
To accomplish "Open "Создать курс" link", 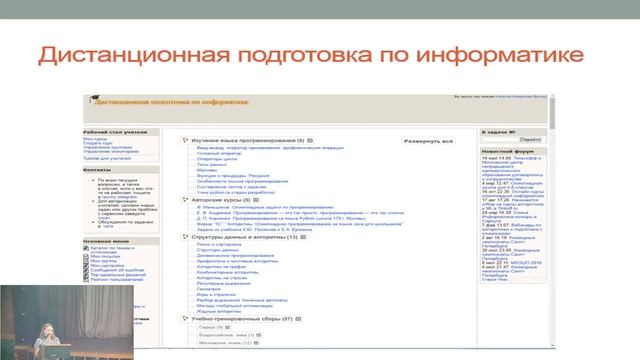I will [x=98, y=143].
